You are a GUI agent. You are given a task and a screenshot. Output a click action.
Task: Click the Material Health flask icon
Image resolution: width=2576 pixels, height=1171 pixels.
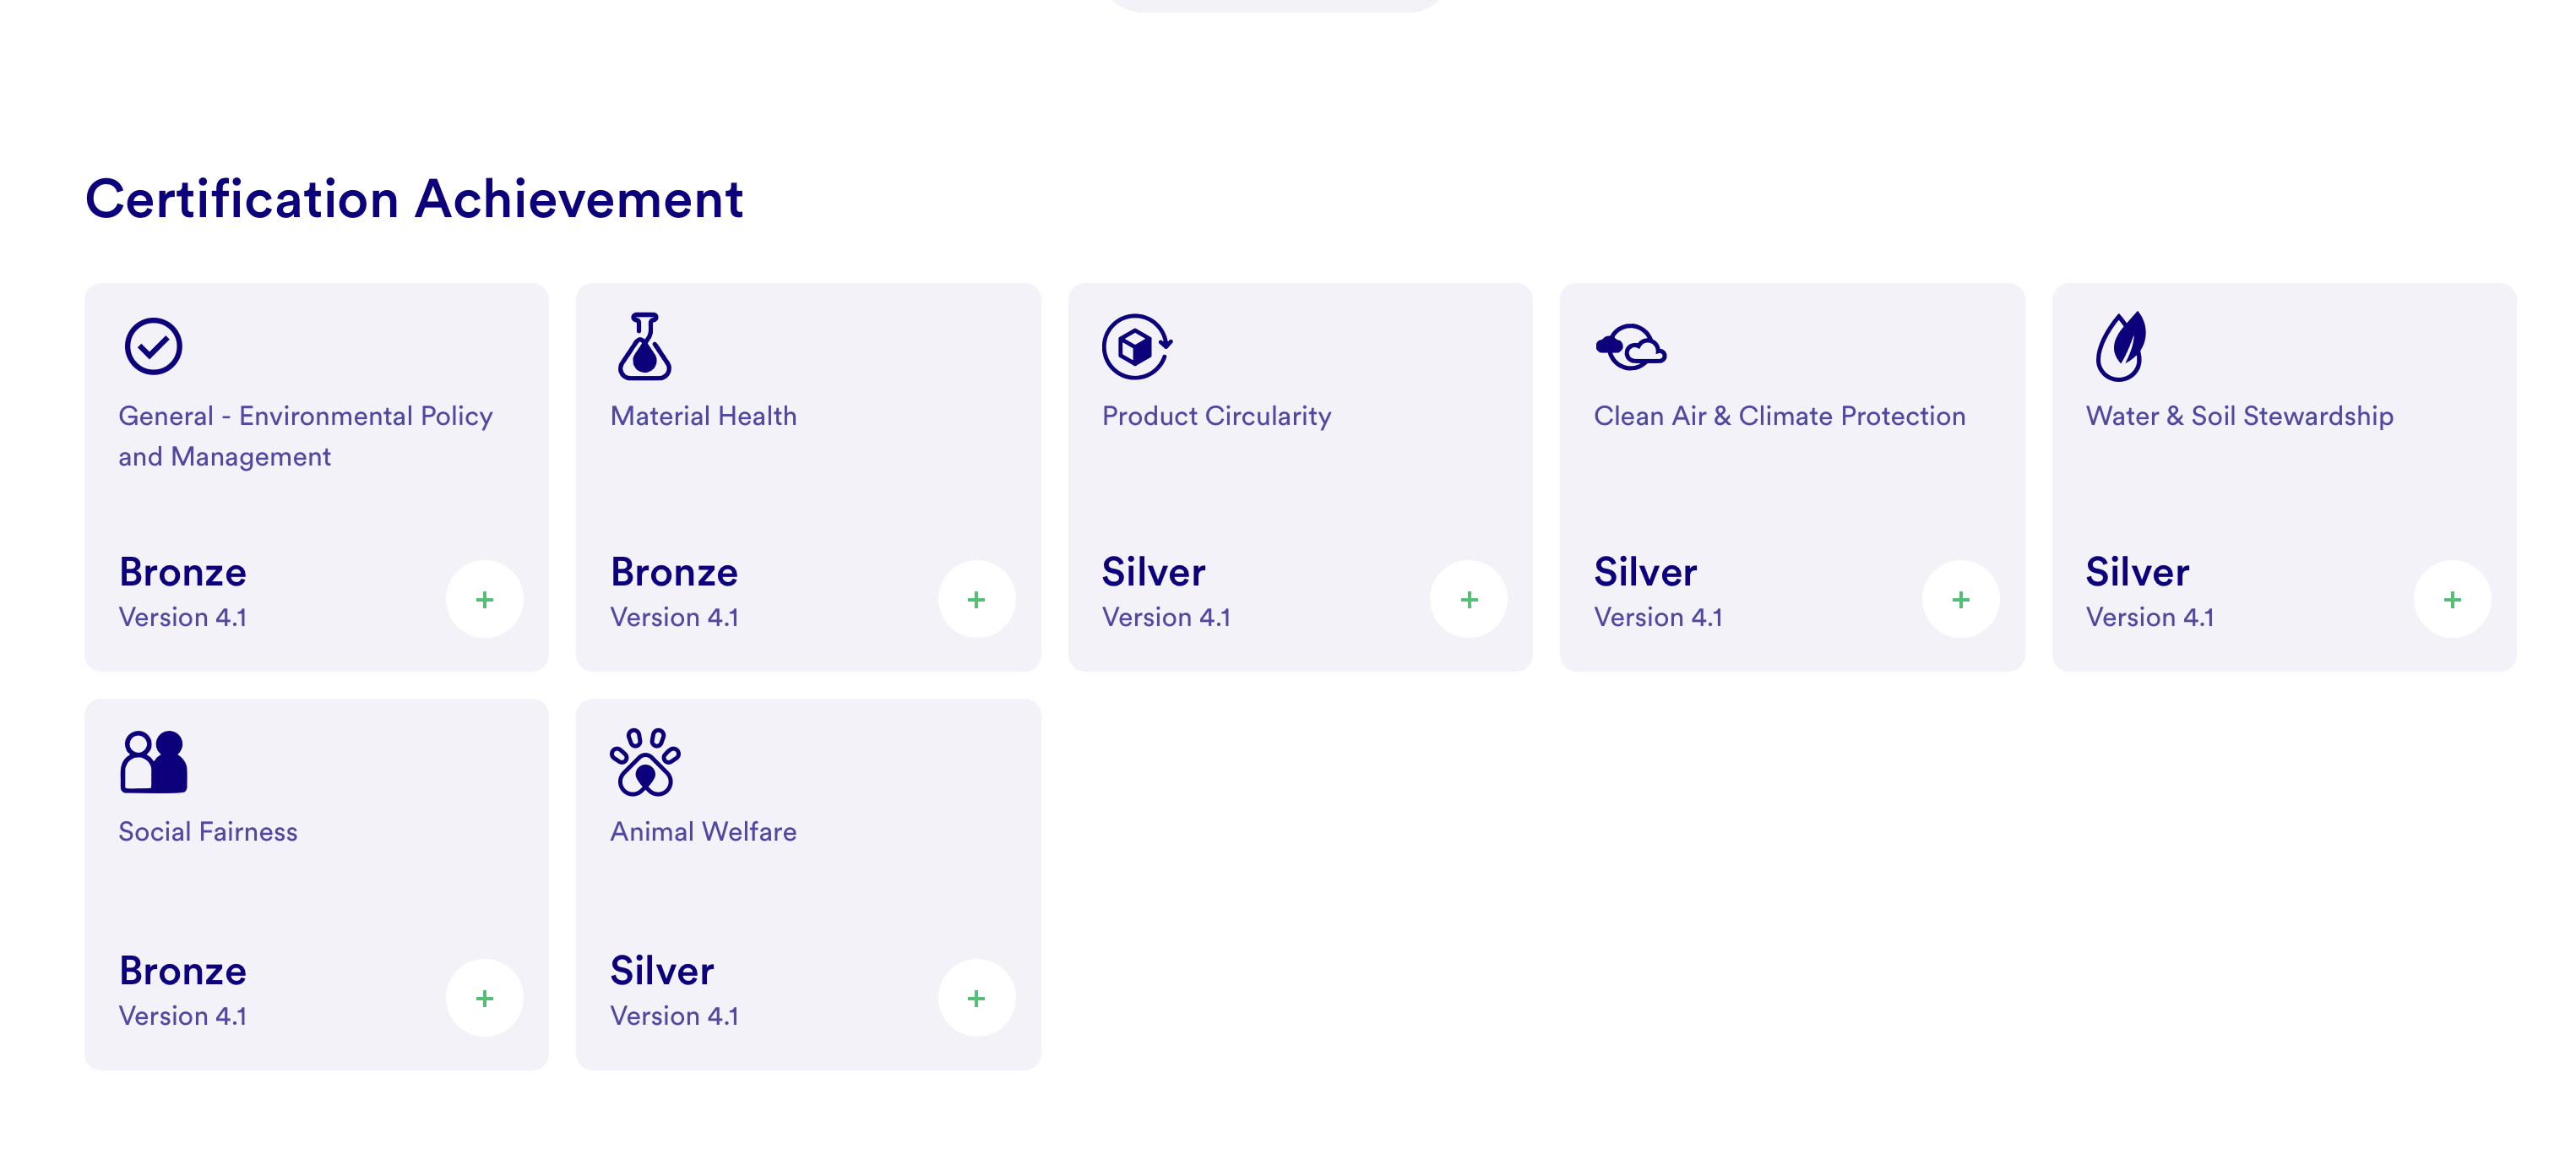(645, 347)
